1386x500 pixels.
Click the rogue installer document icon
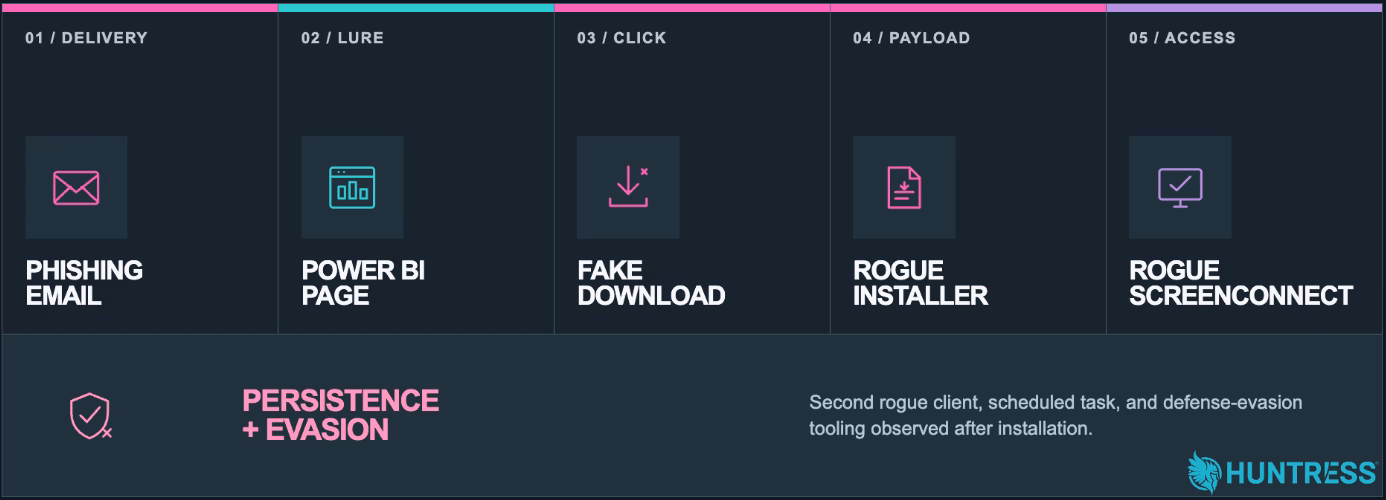[904, 187]
